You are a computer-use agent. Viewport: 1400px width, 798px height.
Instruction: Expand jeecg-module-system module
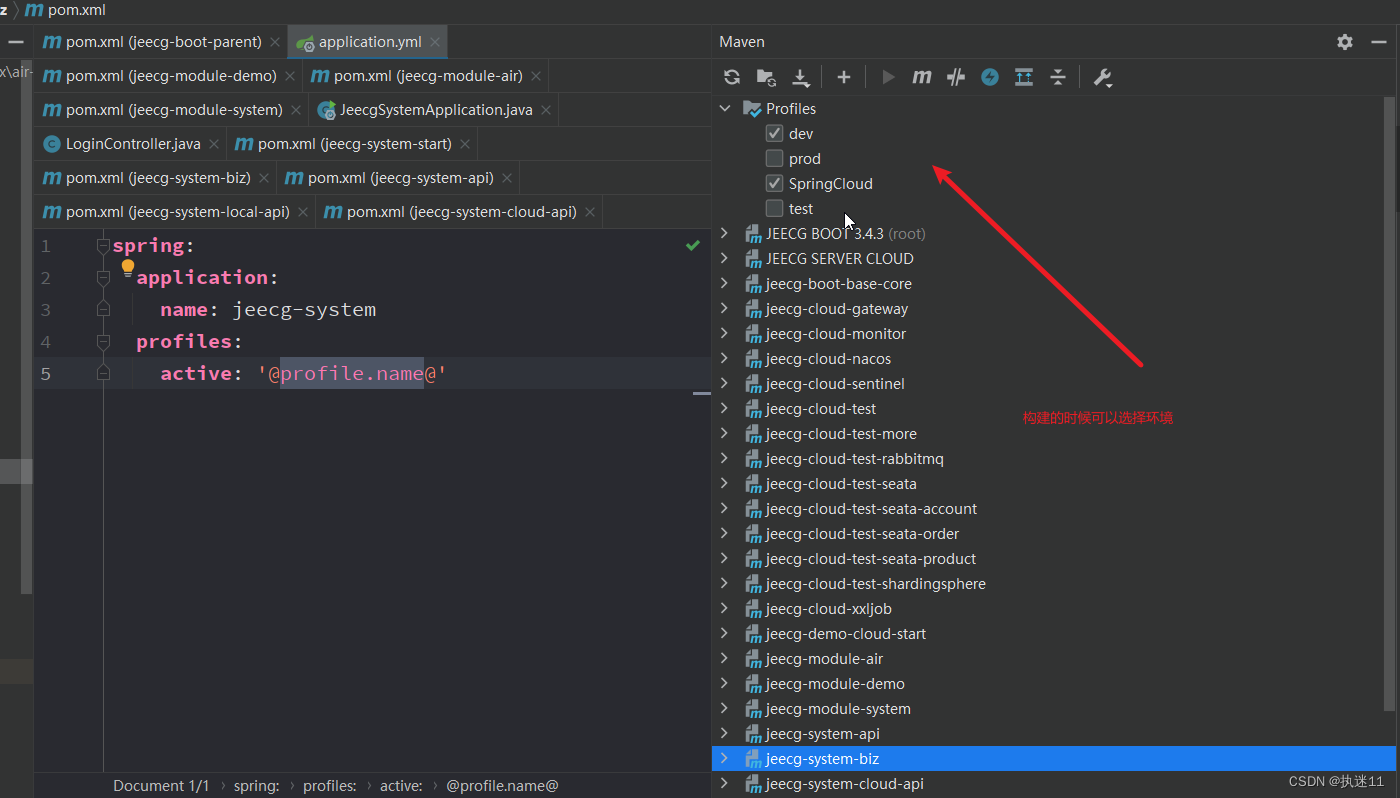725,708
